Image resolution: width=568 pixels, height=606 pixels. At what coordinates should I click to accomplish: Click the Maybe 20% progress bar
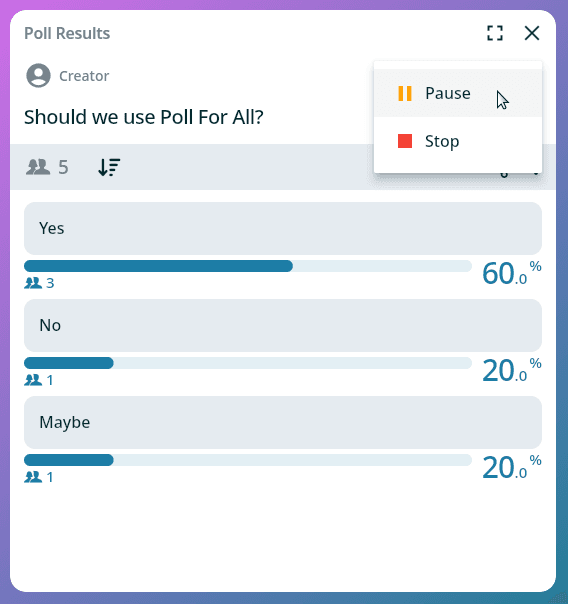(248, 460)
